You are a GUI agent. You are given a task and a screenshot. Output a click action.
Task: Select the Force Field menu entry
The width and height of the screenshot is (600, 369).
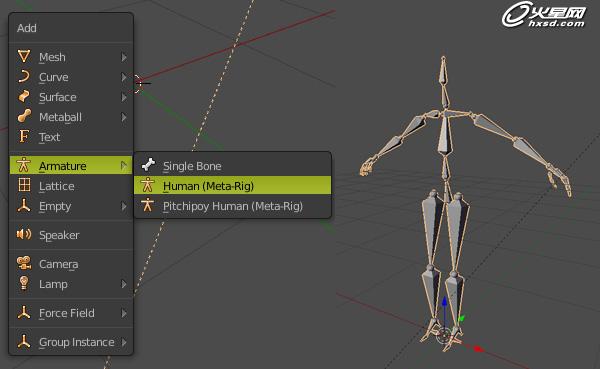click(71, 313)
